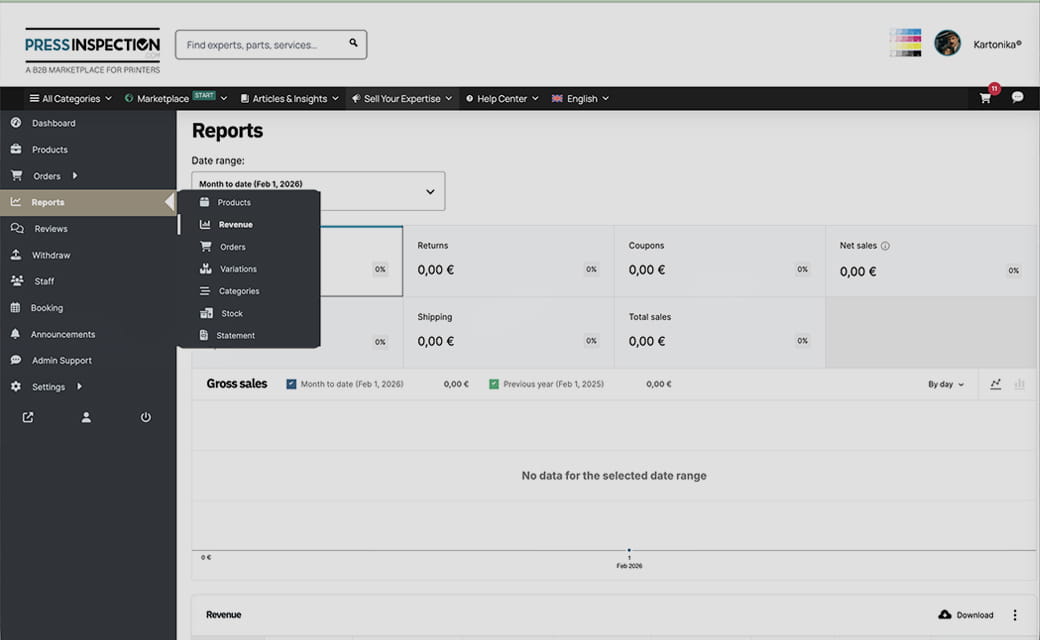Open the sidebar user profile icon
1040x640 pixels.
tap(86, 417)
